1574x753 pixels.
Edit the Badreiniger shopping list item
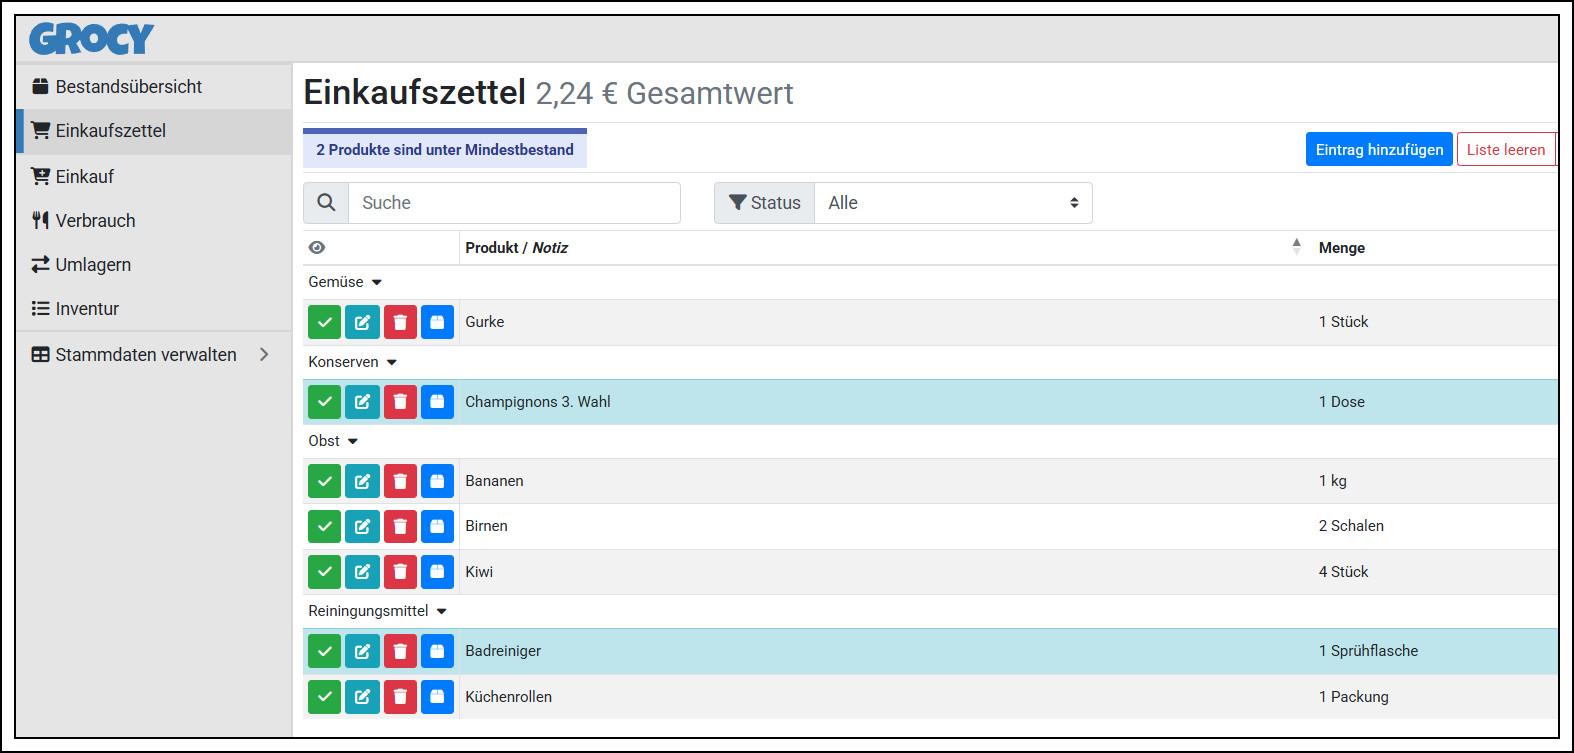coord(362,651)
